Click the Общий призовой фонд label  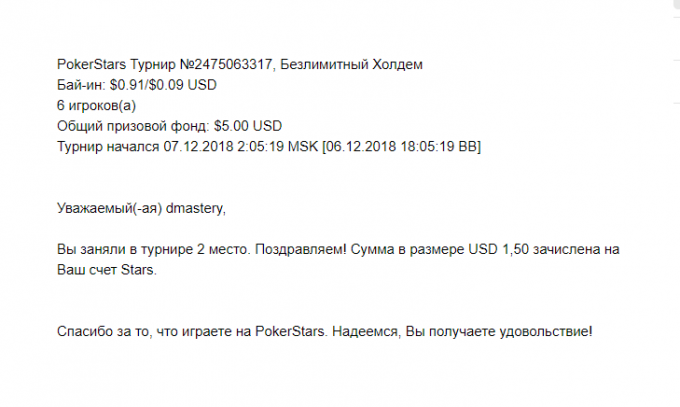click(133, 126)
